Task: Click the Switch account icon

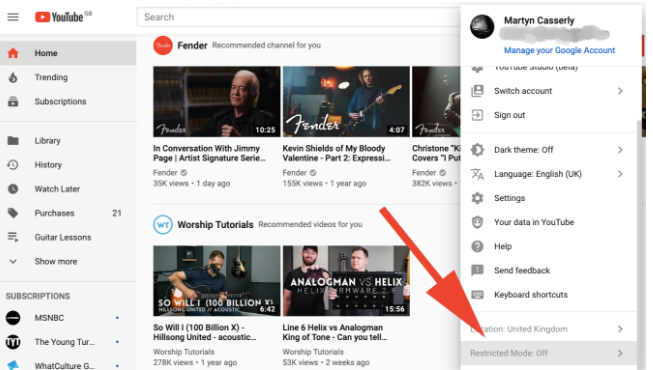Action: click(x=477, y=91)
